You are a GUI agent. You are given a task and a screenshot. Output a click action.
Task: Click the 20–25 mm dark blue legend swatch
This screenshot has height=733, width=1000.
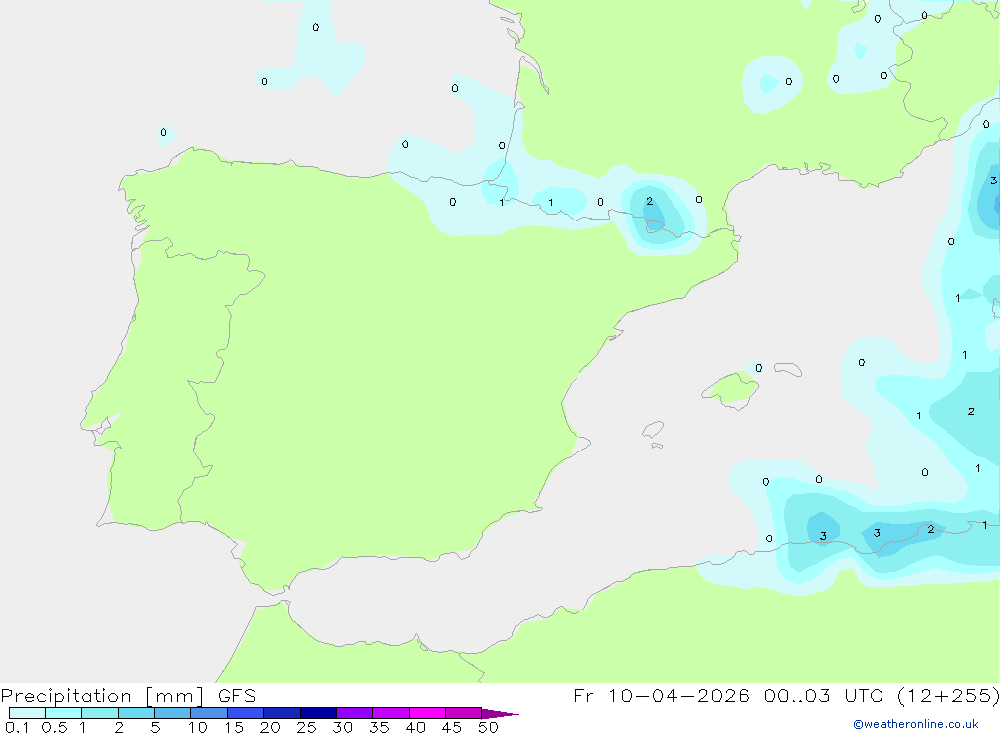point(281,713)
